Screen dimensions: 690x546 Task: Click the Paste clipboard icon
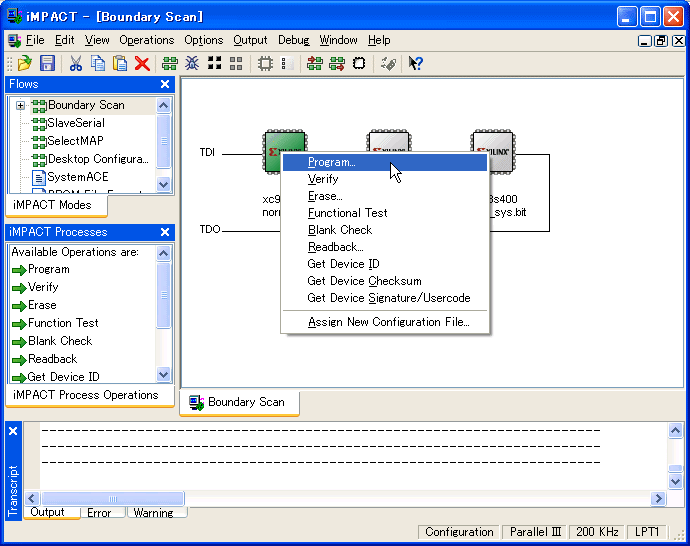tap(120, 63)
